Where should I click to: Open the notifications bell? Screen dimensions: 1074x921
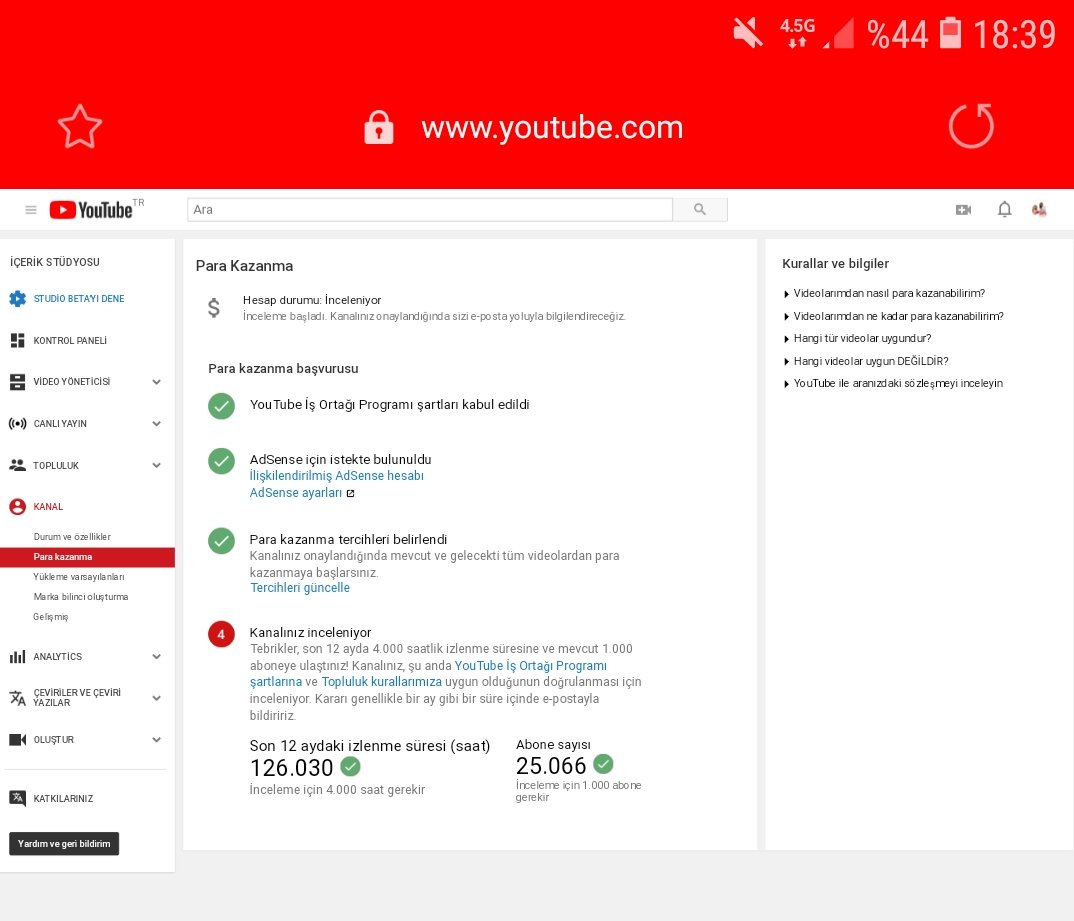tap(1004, 210)
